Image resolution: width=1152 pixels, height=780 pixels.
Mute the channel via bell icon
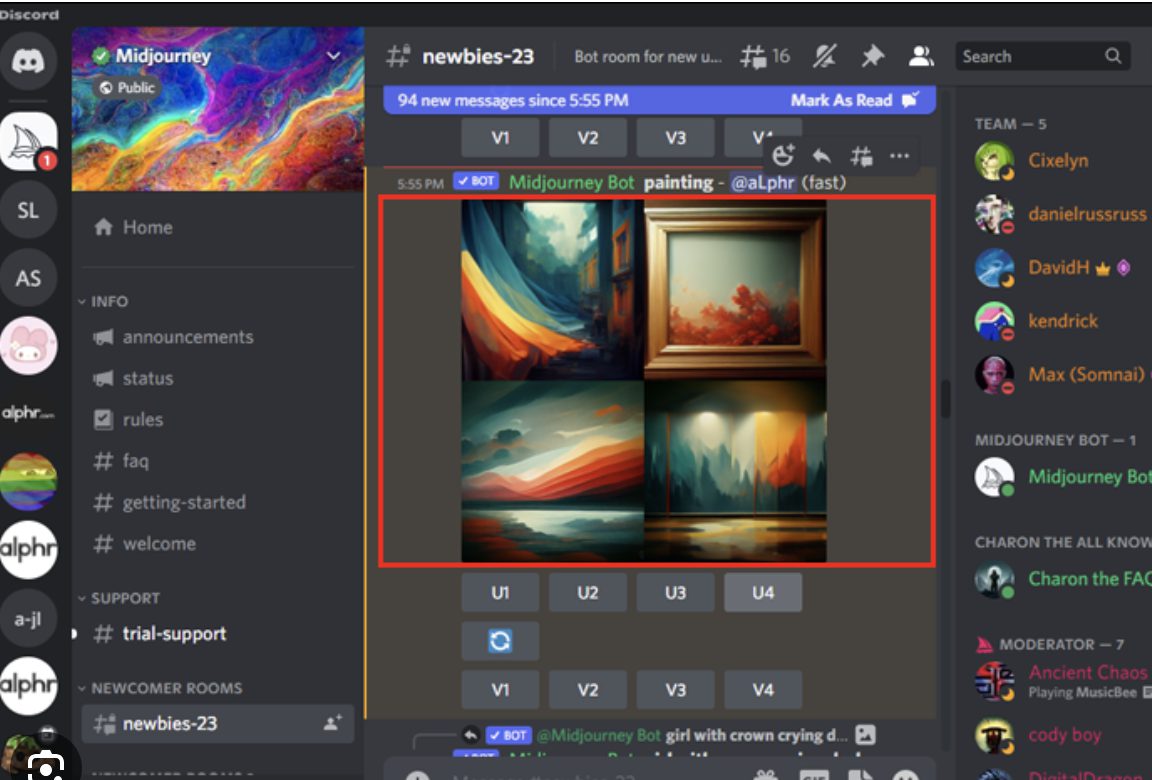(826, 56)
